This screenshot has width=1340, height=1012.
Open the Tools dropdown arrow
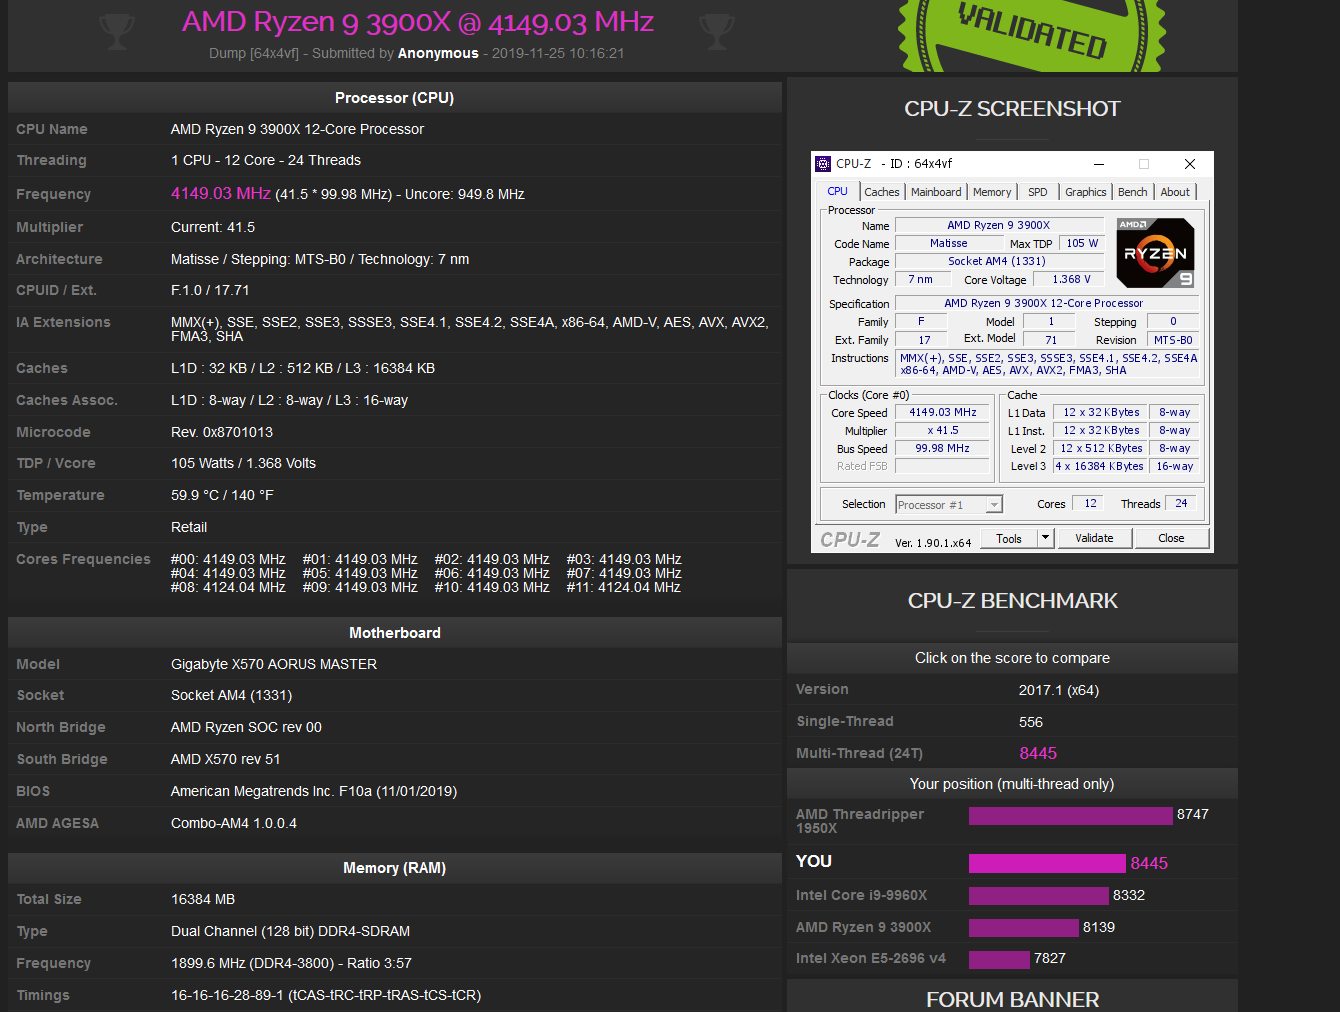pos(1045,538)
